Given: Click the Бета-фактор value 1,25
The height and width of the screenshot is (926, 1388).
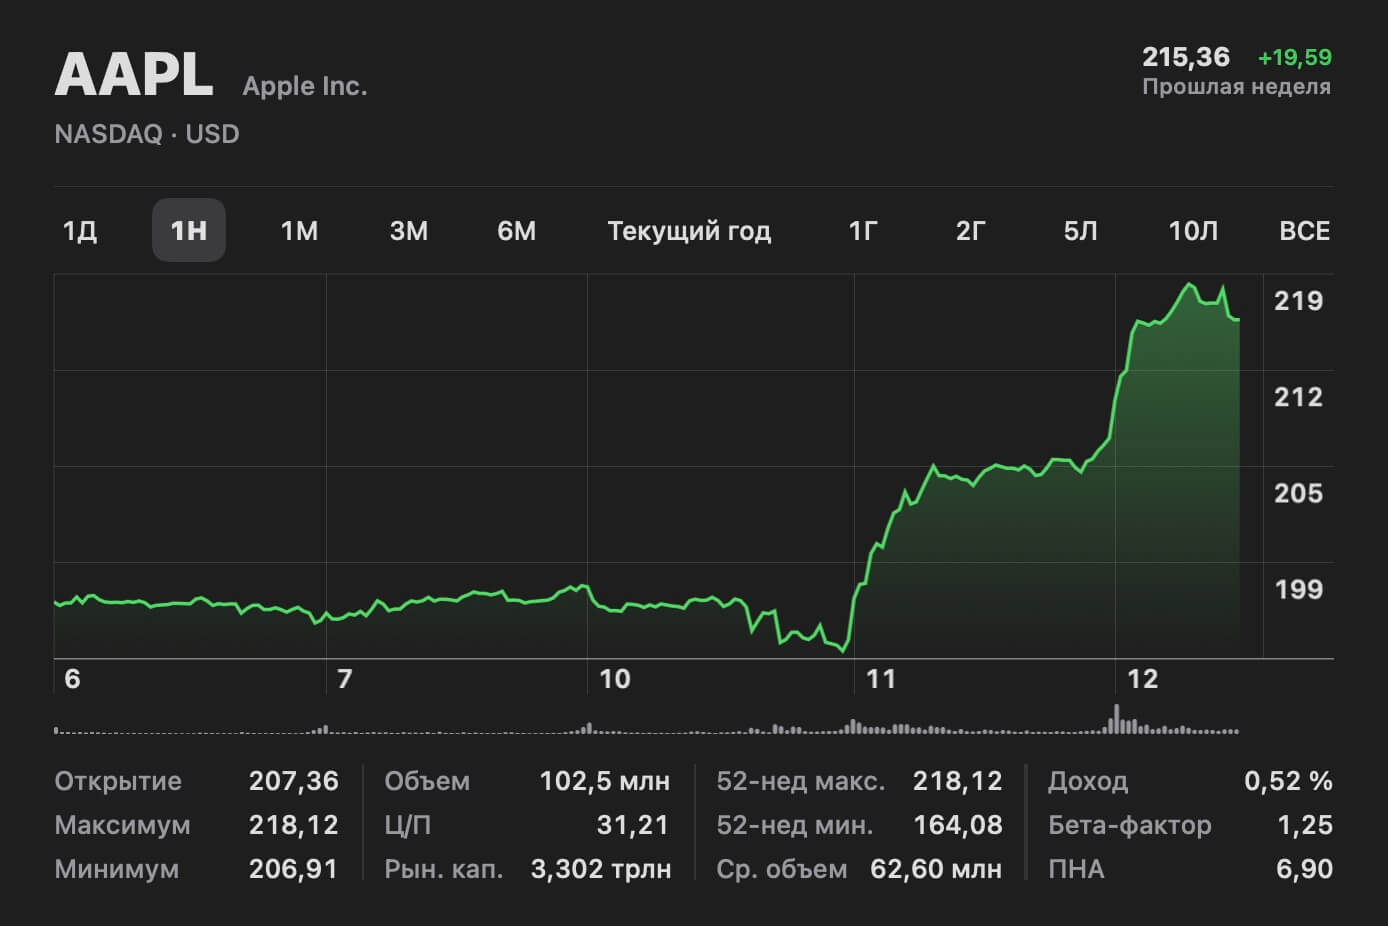Looking at the screenshot, I should pos(1305,825).
